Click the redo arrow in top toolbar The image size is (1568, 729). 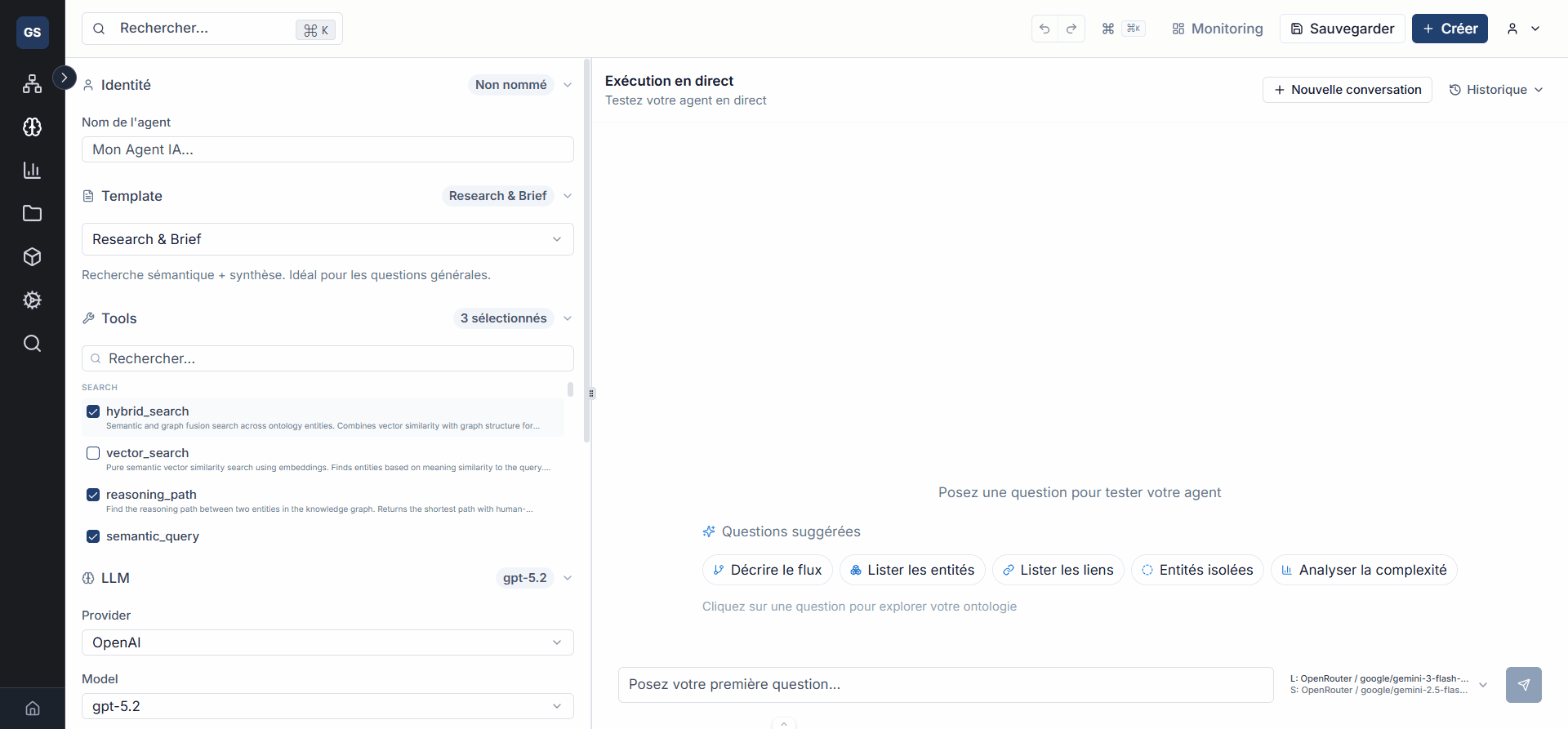pos(1071,29)
